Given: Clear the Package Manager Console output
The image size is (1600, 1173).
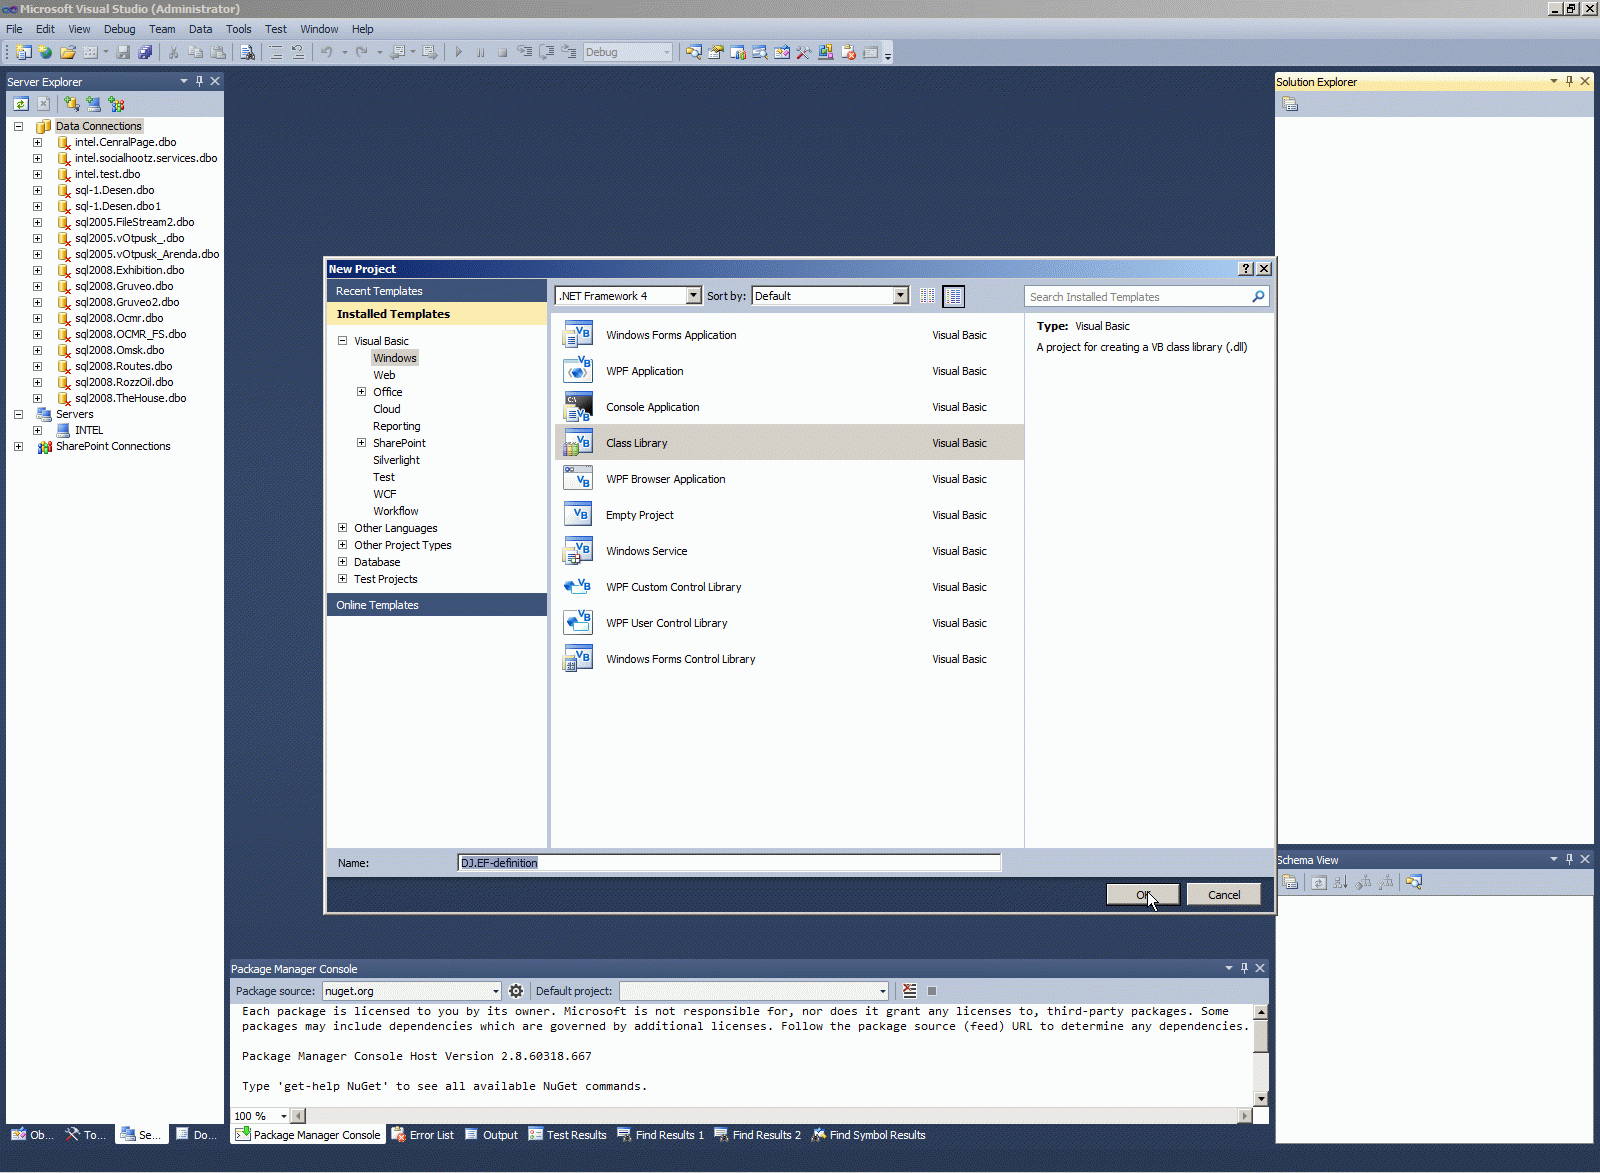Looking at the screenshot, I should click(x=909, y=991).
